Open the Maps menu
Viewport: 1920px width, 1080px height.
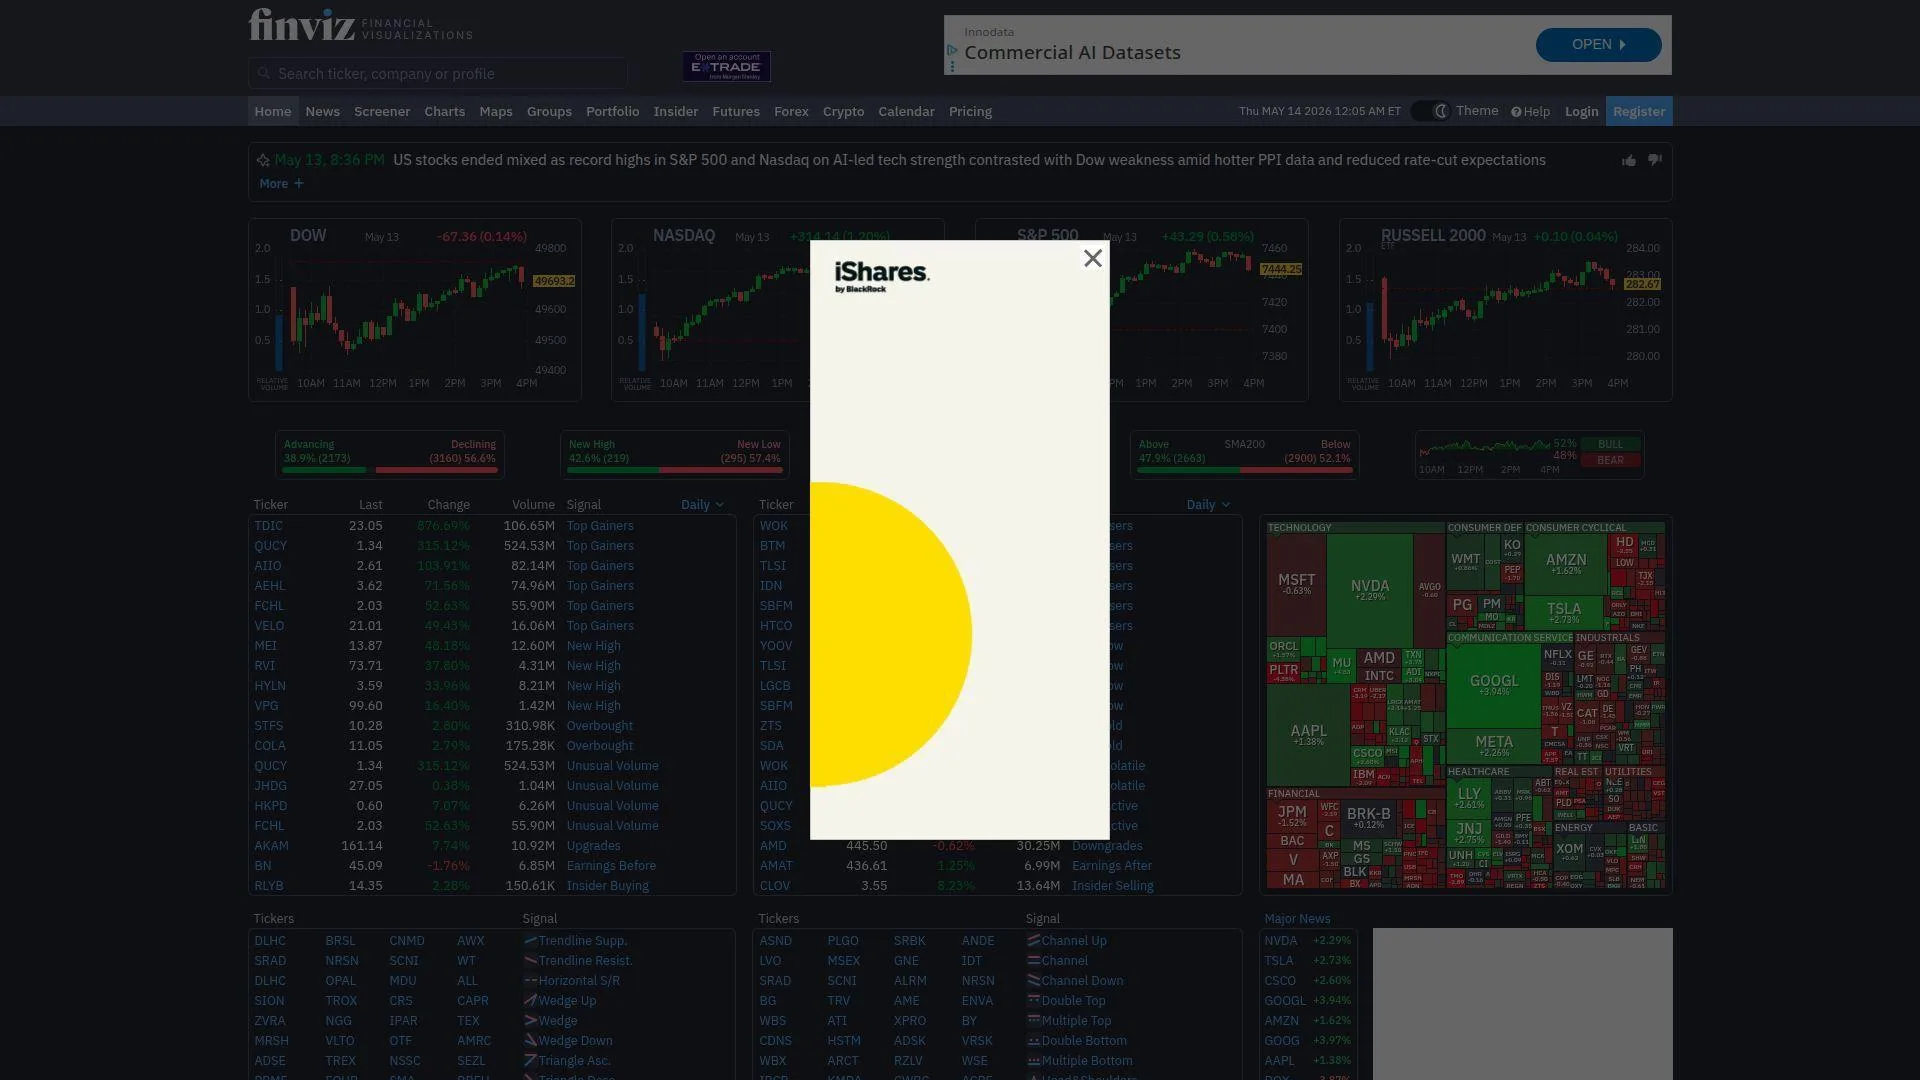click(x=495, y=111)
